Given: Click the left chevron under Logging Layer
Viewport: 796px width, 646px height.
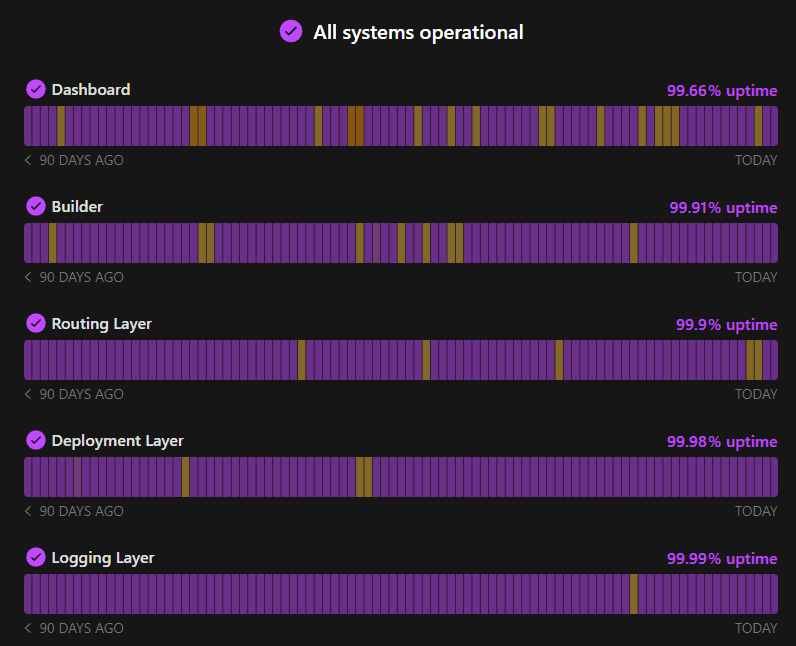Looking at the screenshot, I should (28, 628).
